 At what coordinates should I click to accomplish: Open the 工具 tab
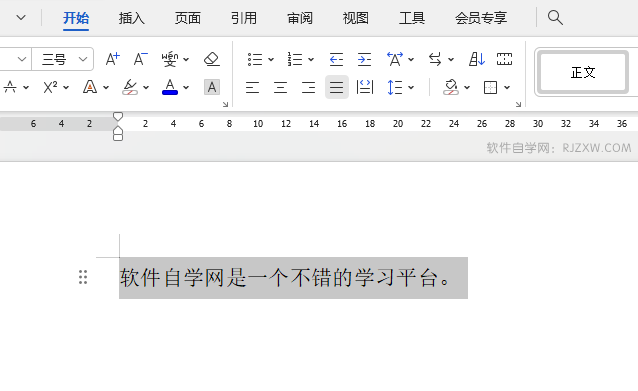pos(412,18)
